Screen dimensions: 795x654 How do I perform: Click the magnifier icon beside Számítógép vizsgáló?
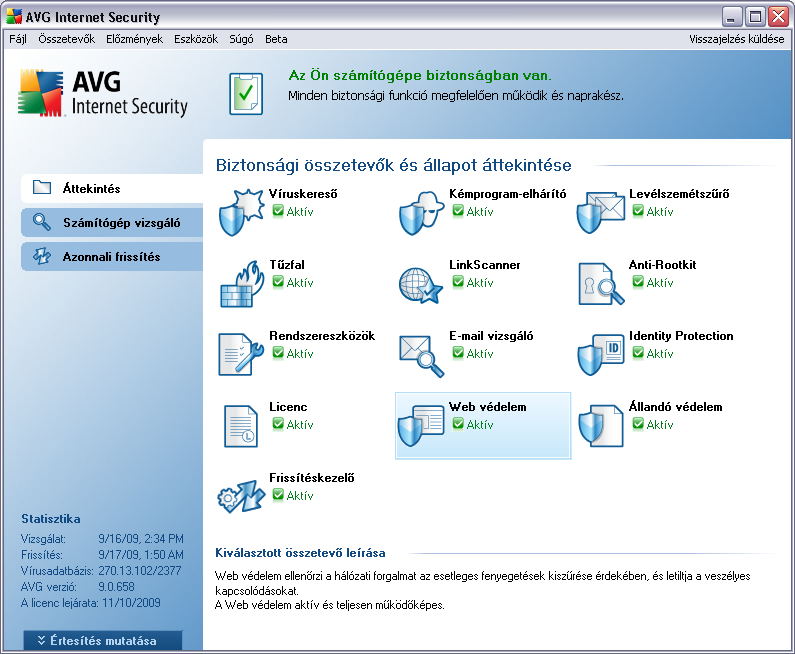pyautogui.click(x=42, y=222)
